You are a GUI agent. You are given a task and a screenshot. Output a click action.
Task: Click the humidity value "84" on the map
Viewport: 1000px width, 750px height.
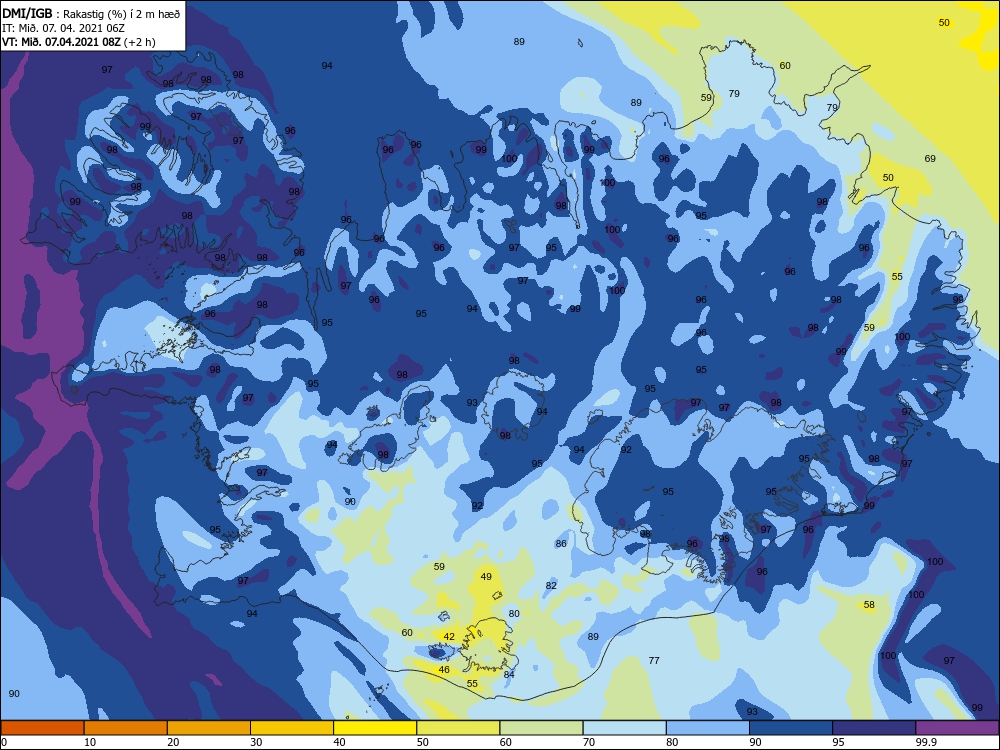[509, 675]
